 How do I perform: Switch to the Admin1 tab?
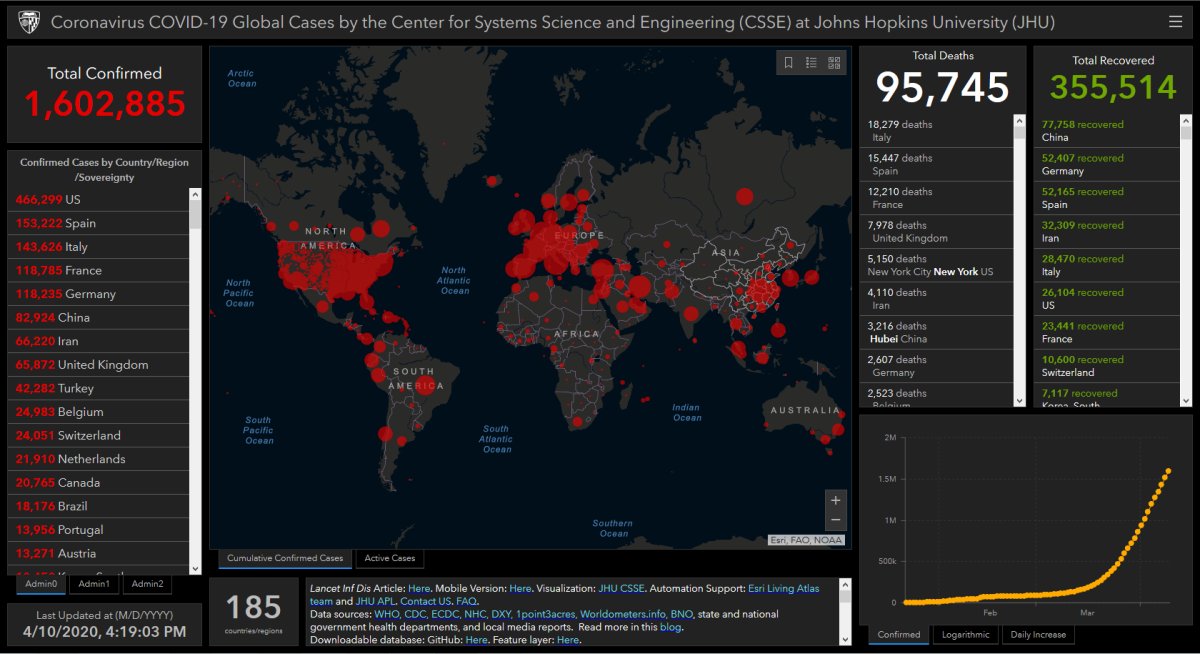click(x=94, y=584)
